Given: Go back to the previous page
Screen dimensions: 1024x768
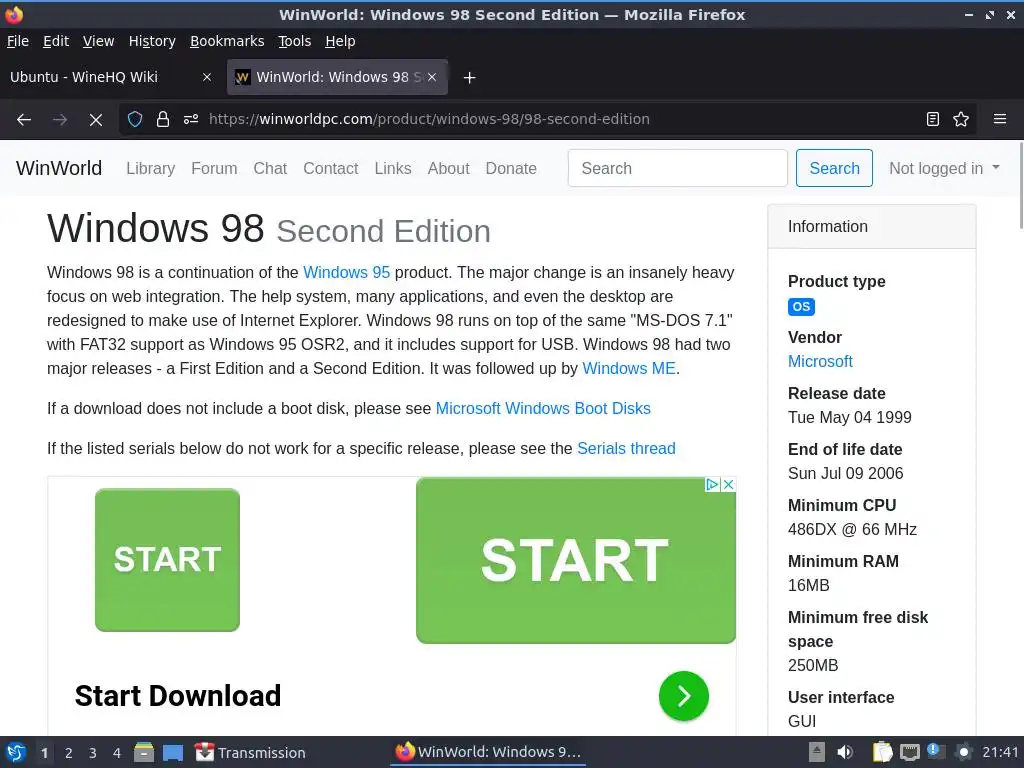Looking at the screenshot, I should point(24,120).
